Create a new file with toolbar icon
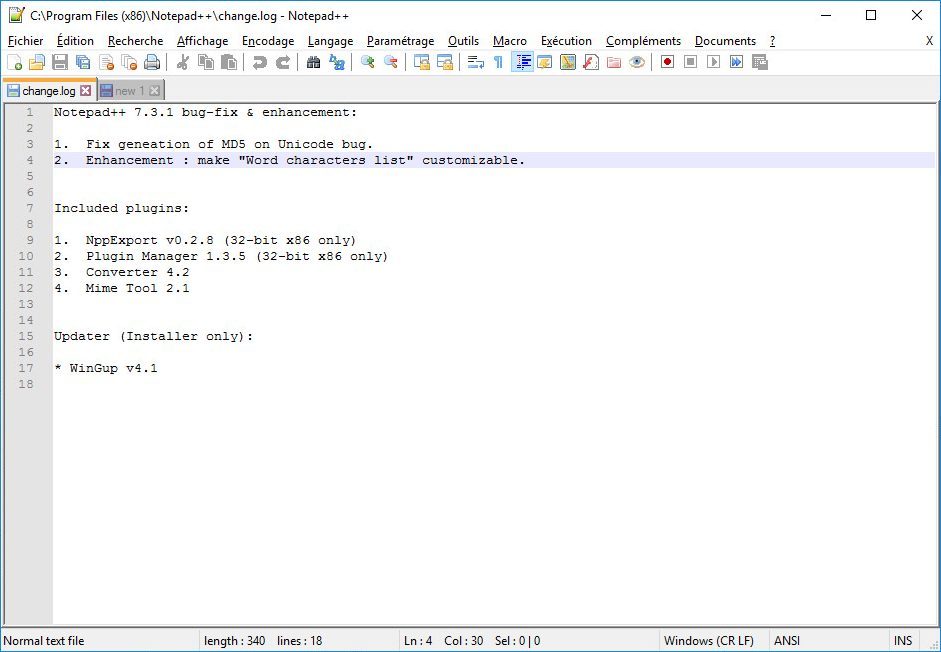Image resolution: width=941 pixels, height=652 pixels. click(x=14, y=62)
